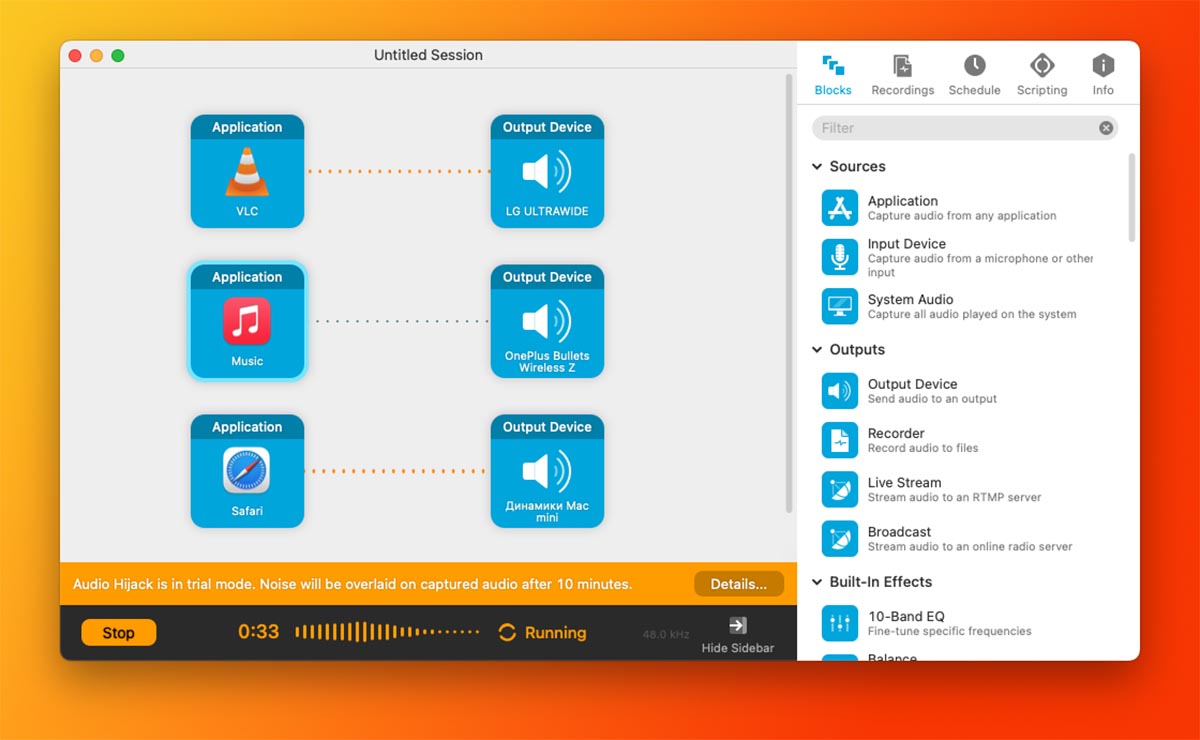This screenshot has height=740, width=1200.
Task: Choose the Recorder block icon
Action: (840, 440)
